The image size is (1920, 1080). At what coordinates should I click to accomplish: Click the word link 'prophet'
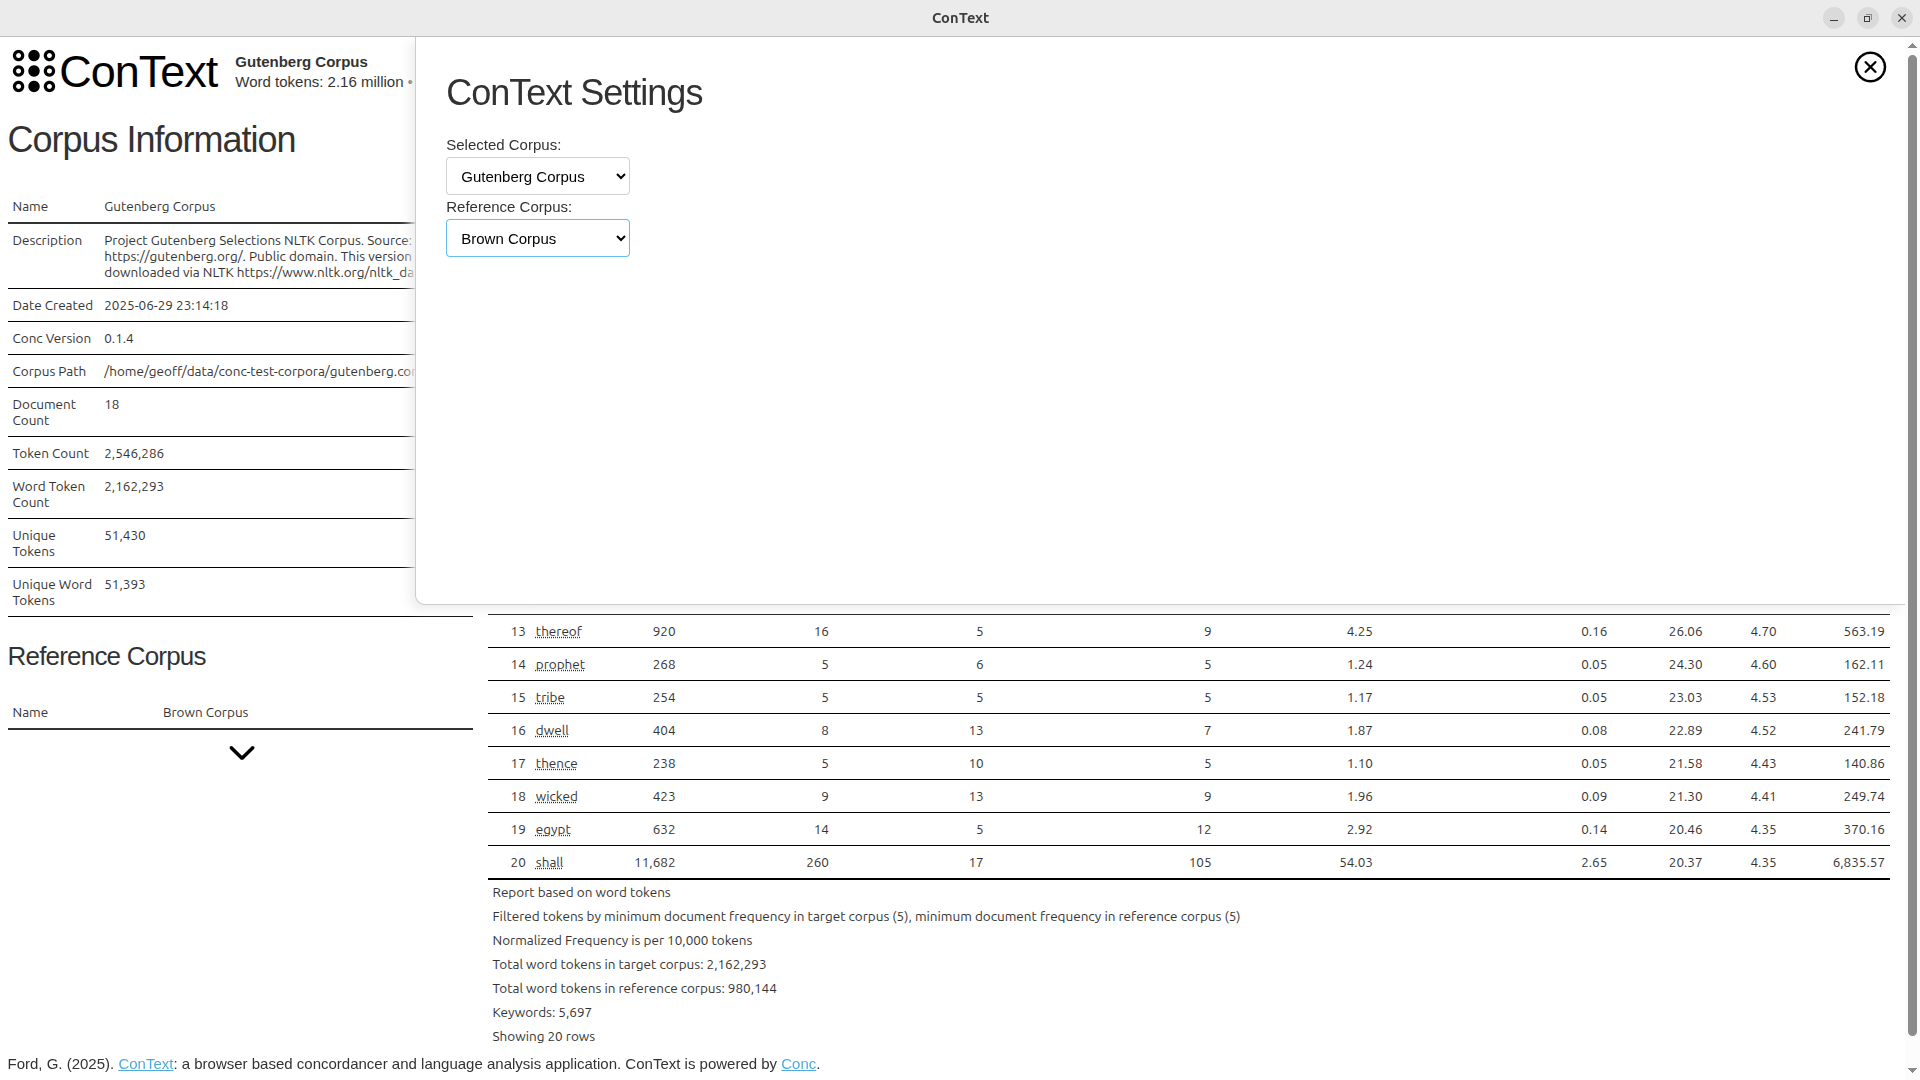[561, 664]
